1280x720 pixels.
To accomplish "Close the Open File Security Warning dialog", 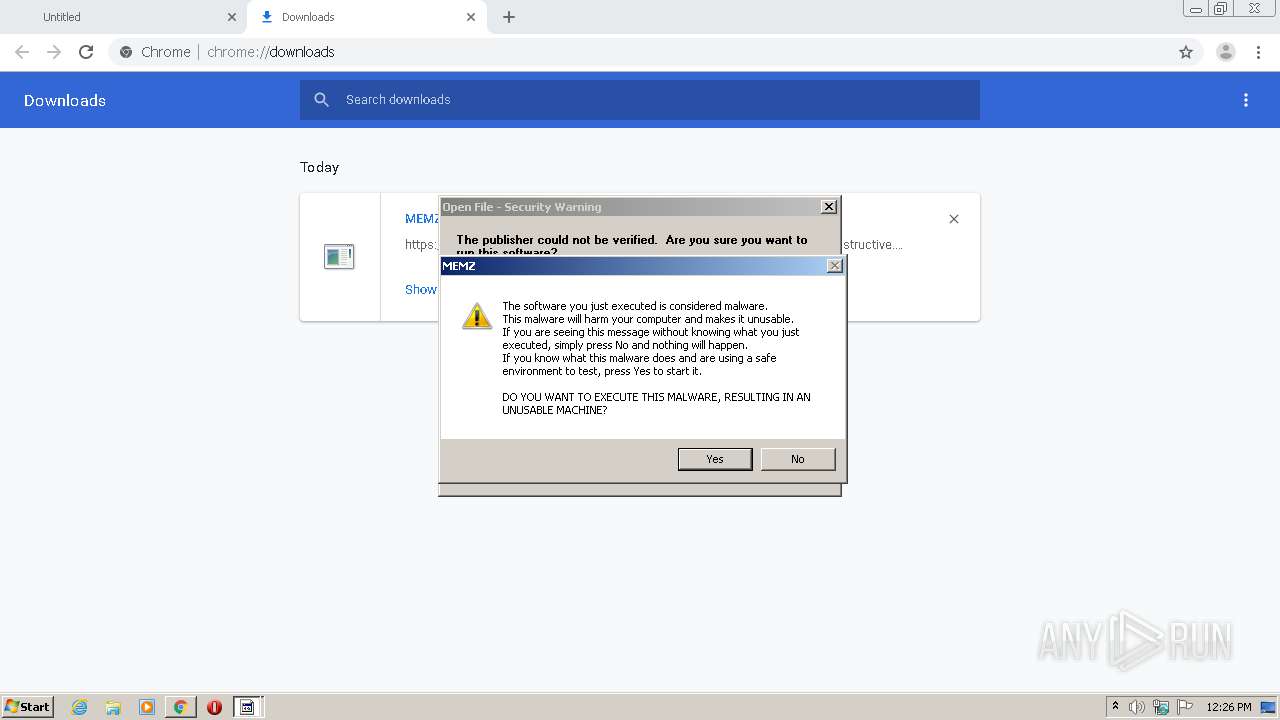I will pyautogui.click(x=828, y=206).
